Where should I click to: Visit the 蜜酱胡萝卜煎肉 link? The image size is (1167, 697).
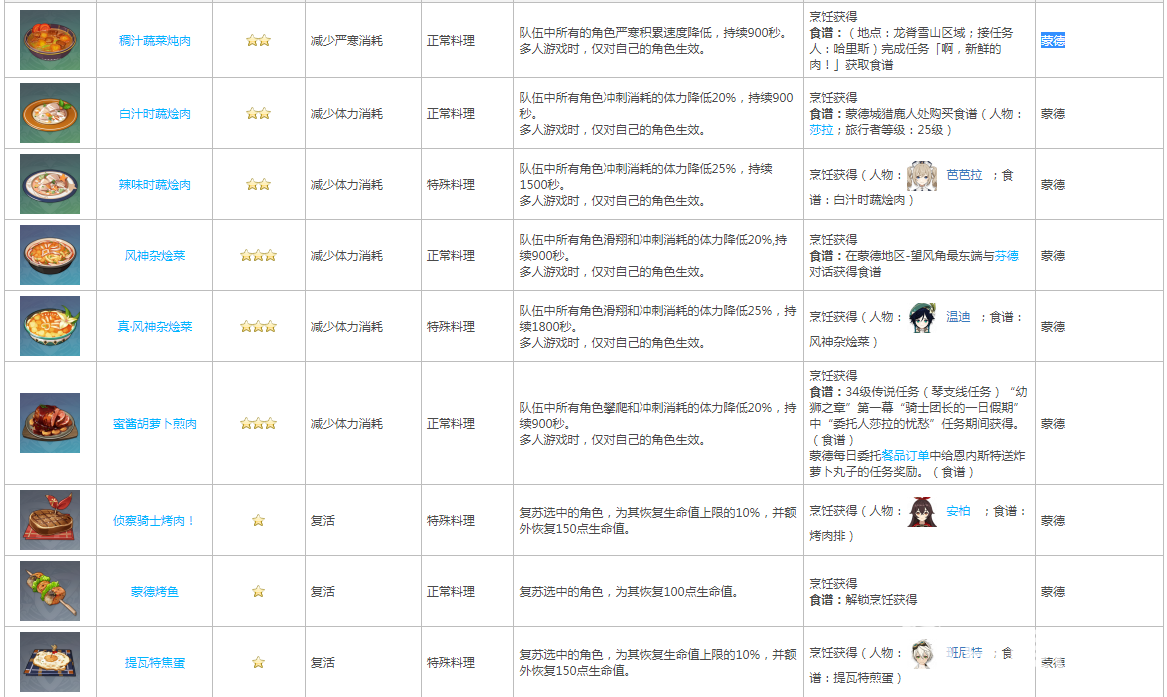coord(155,424)
